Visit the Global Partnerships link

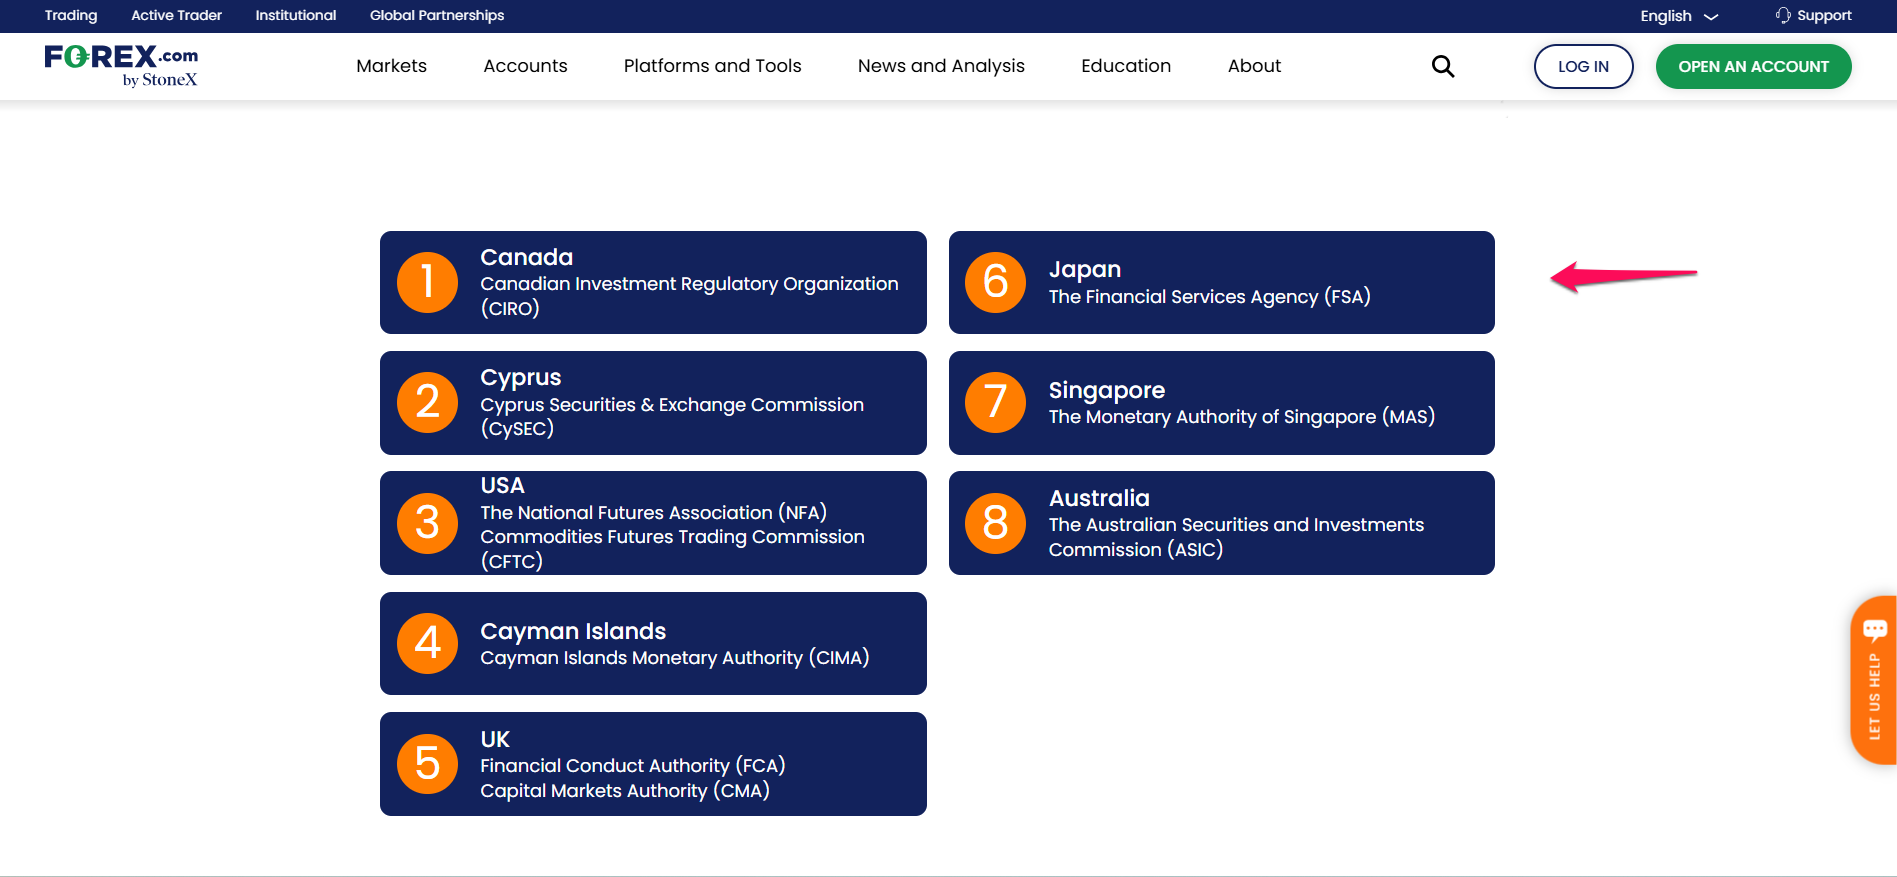pyautogui.click(x=437, y=15)
